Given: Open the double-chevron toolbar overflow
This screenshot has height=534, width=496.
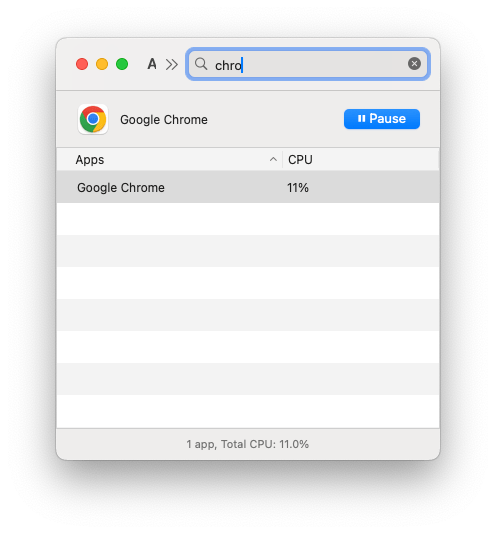Looking at the screenshot, I should point(172,64).
